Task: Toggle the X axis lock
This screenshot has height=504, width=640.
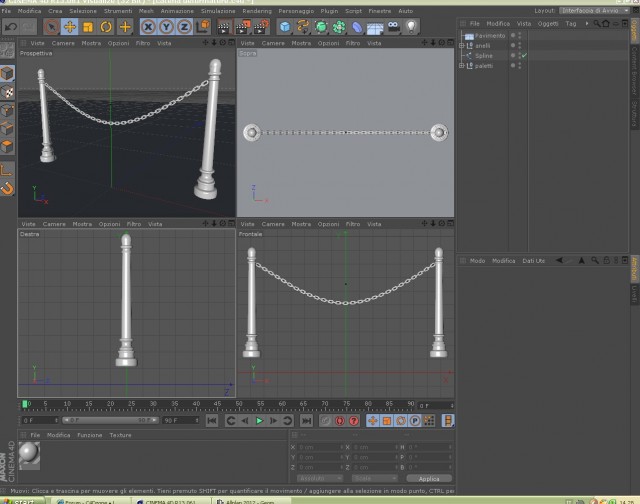Action: (x=148, y=27)
